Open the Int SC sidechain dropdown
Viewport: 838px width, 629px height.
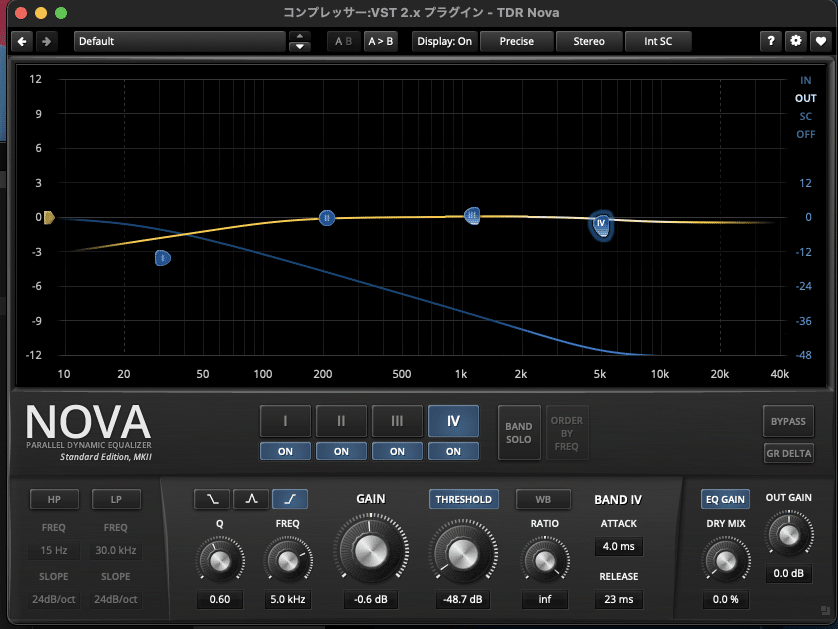(658, 41)
